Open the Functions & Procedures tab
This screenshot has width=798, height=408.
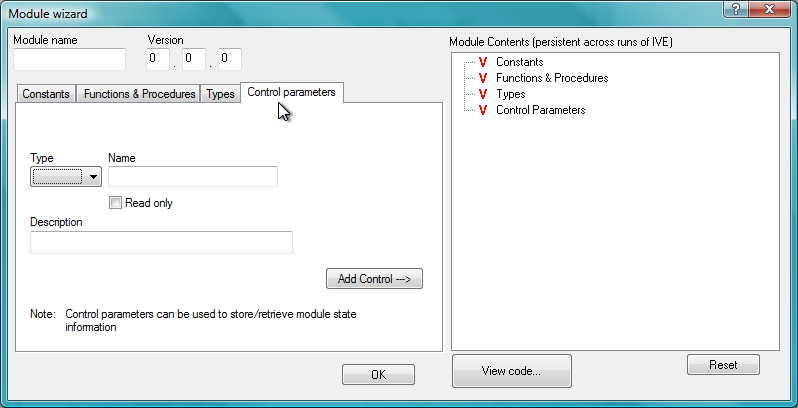pos(139,94)
